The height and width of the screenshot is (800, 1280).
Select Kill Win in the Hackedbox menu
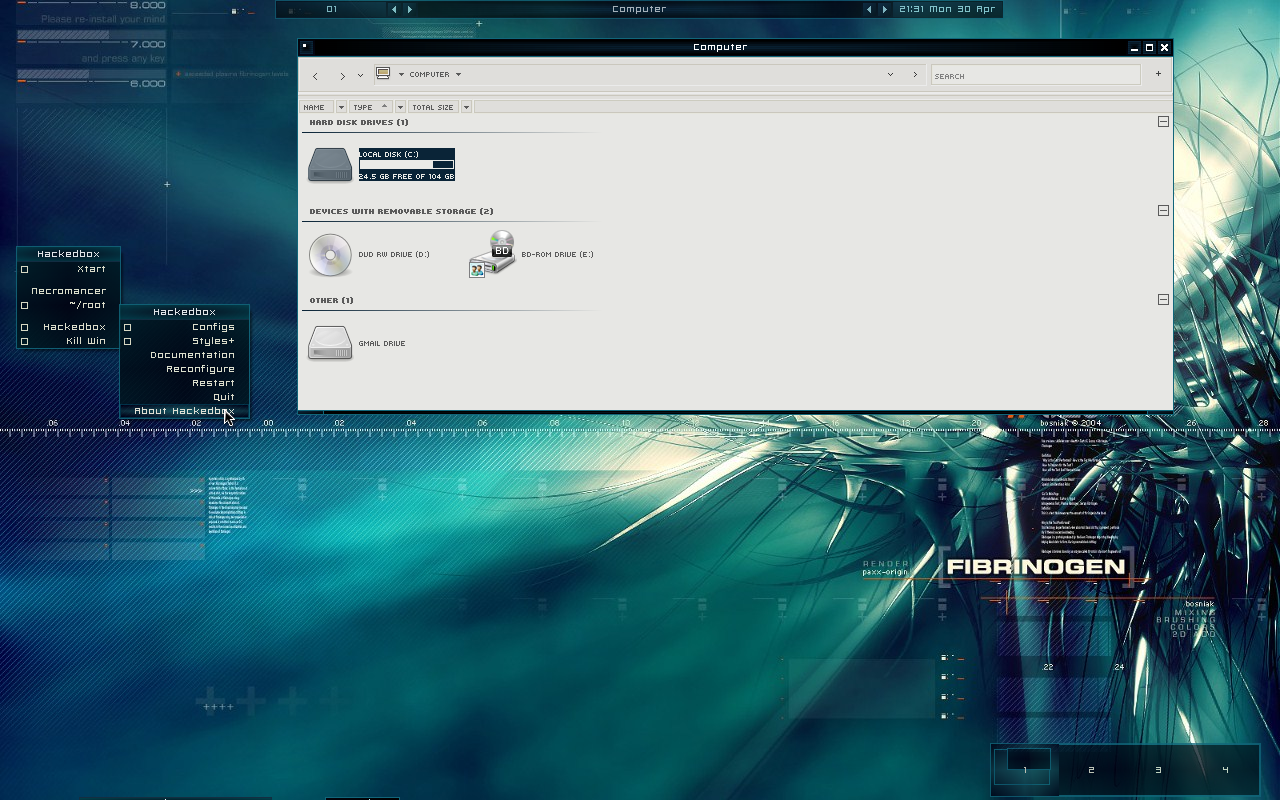coord(68,341)
